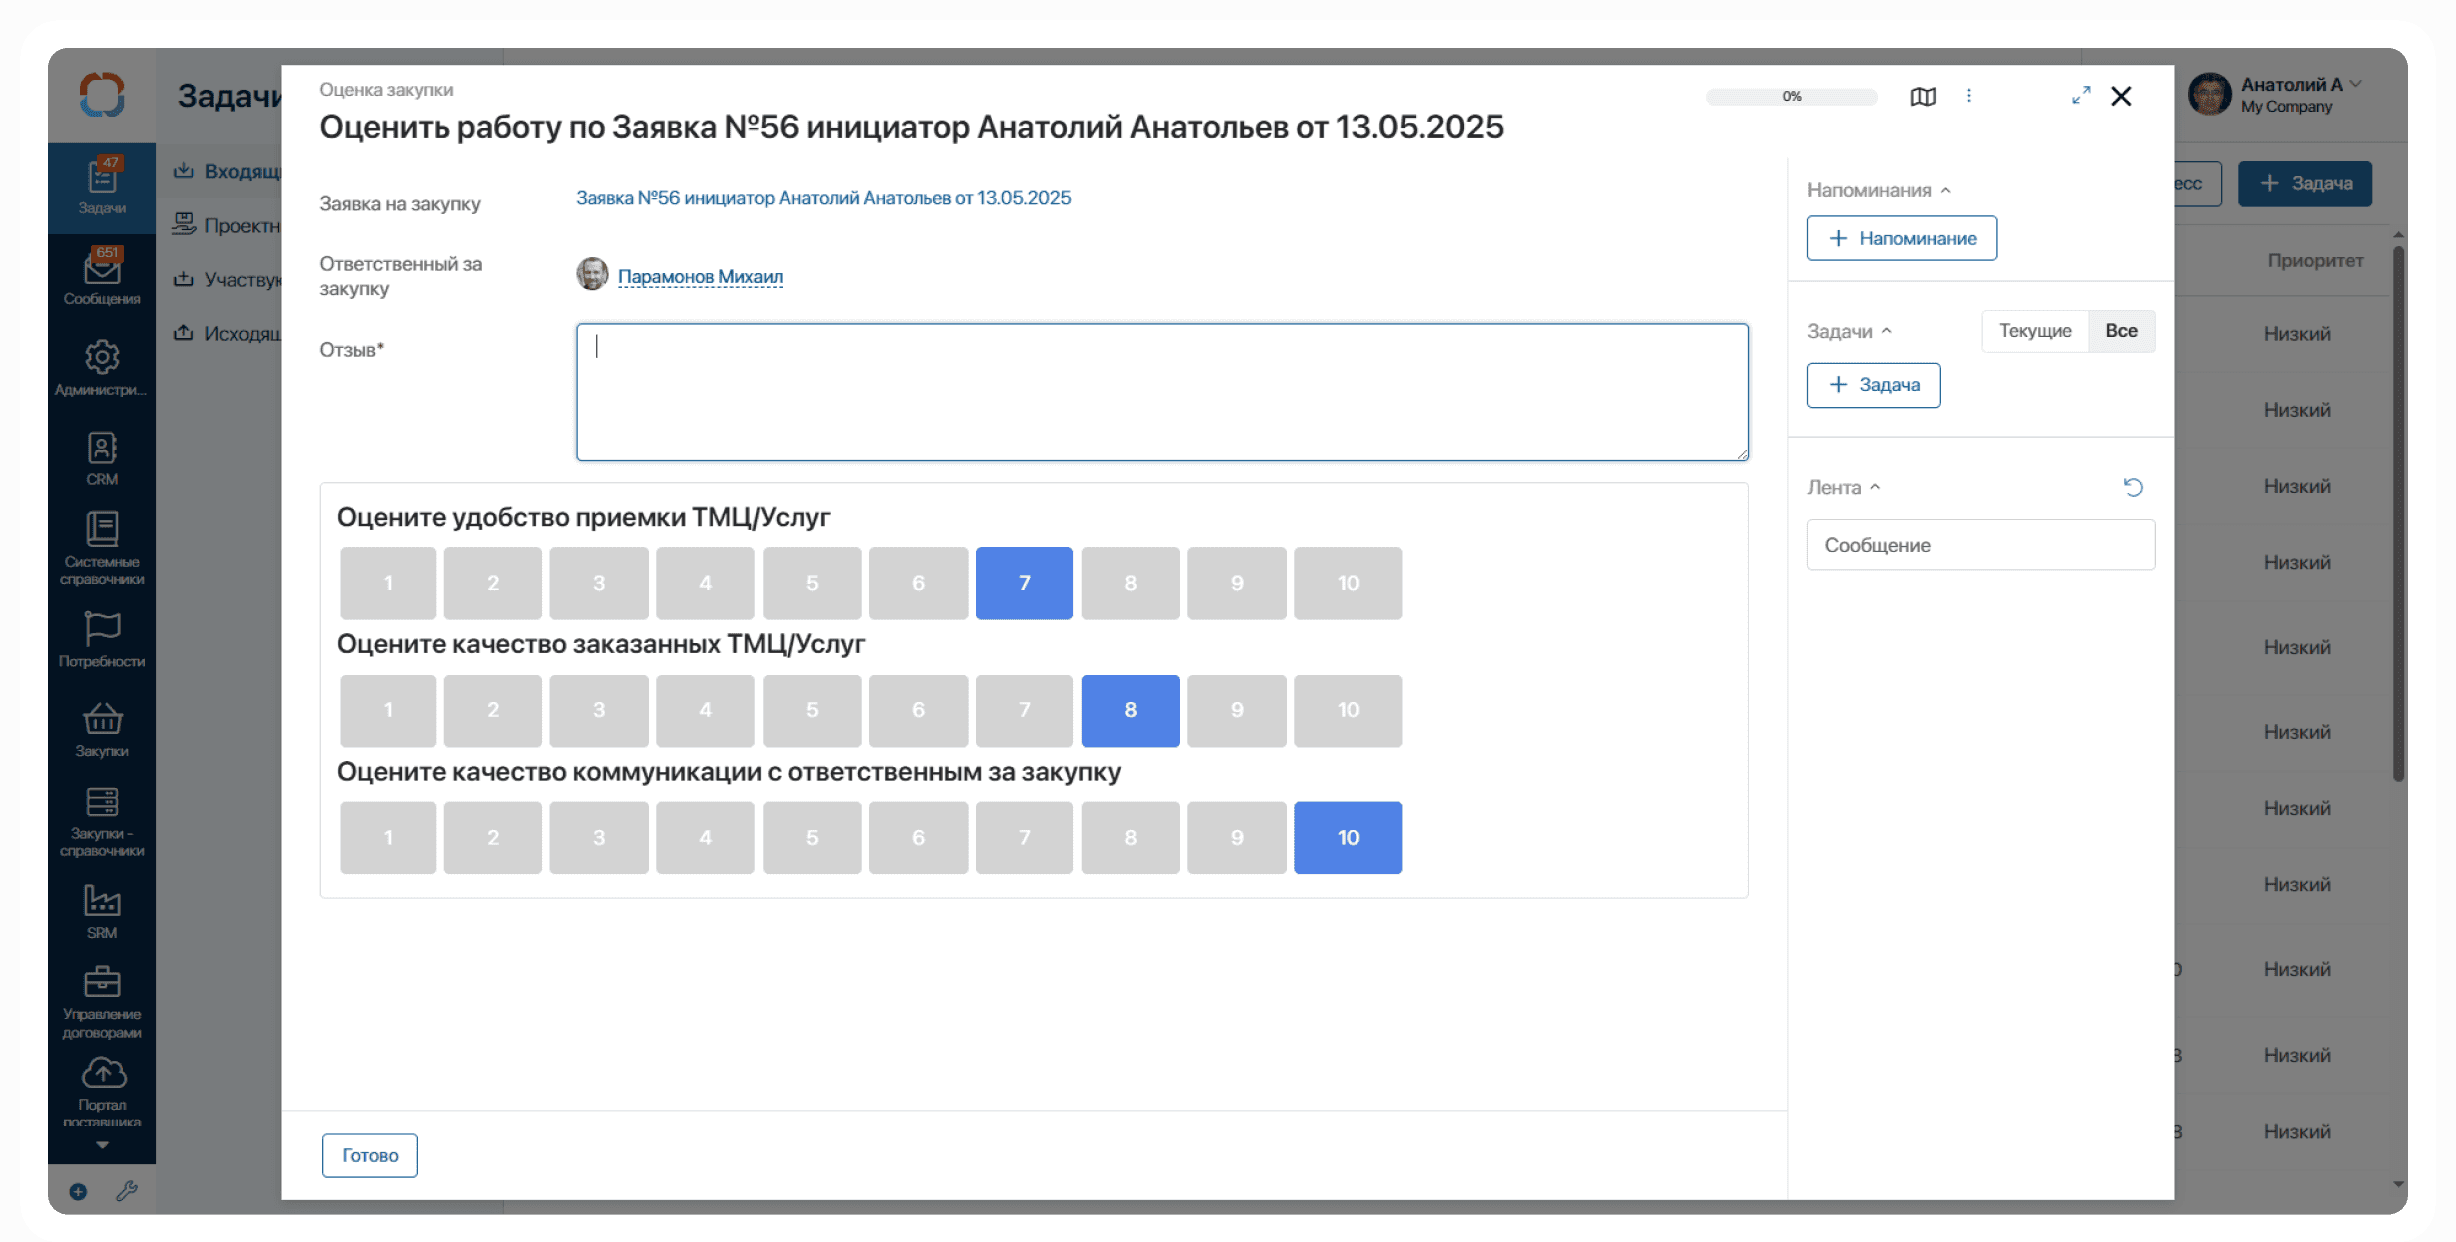Screen dimensions: 2456x1242
Task: Open Закупки section in sidebar
Action: 102,729
